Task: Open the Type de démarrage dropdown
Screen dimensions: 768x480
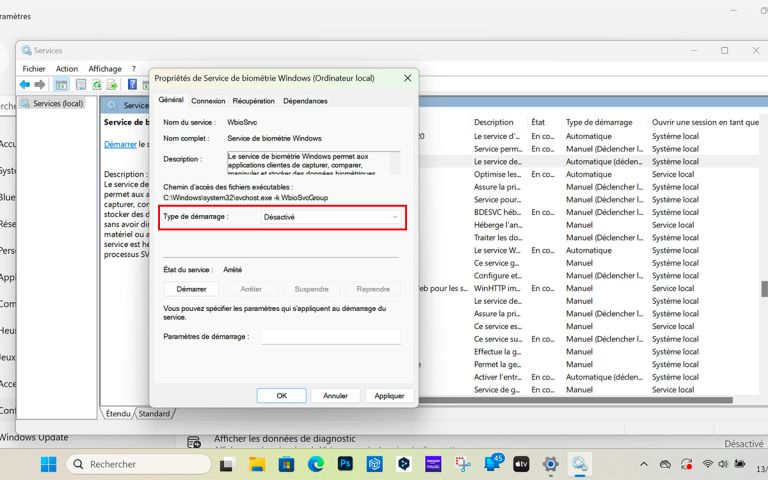Action: 330,216
